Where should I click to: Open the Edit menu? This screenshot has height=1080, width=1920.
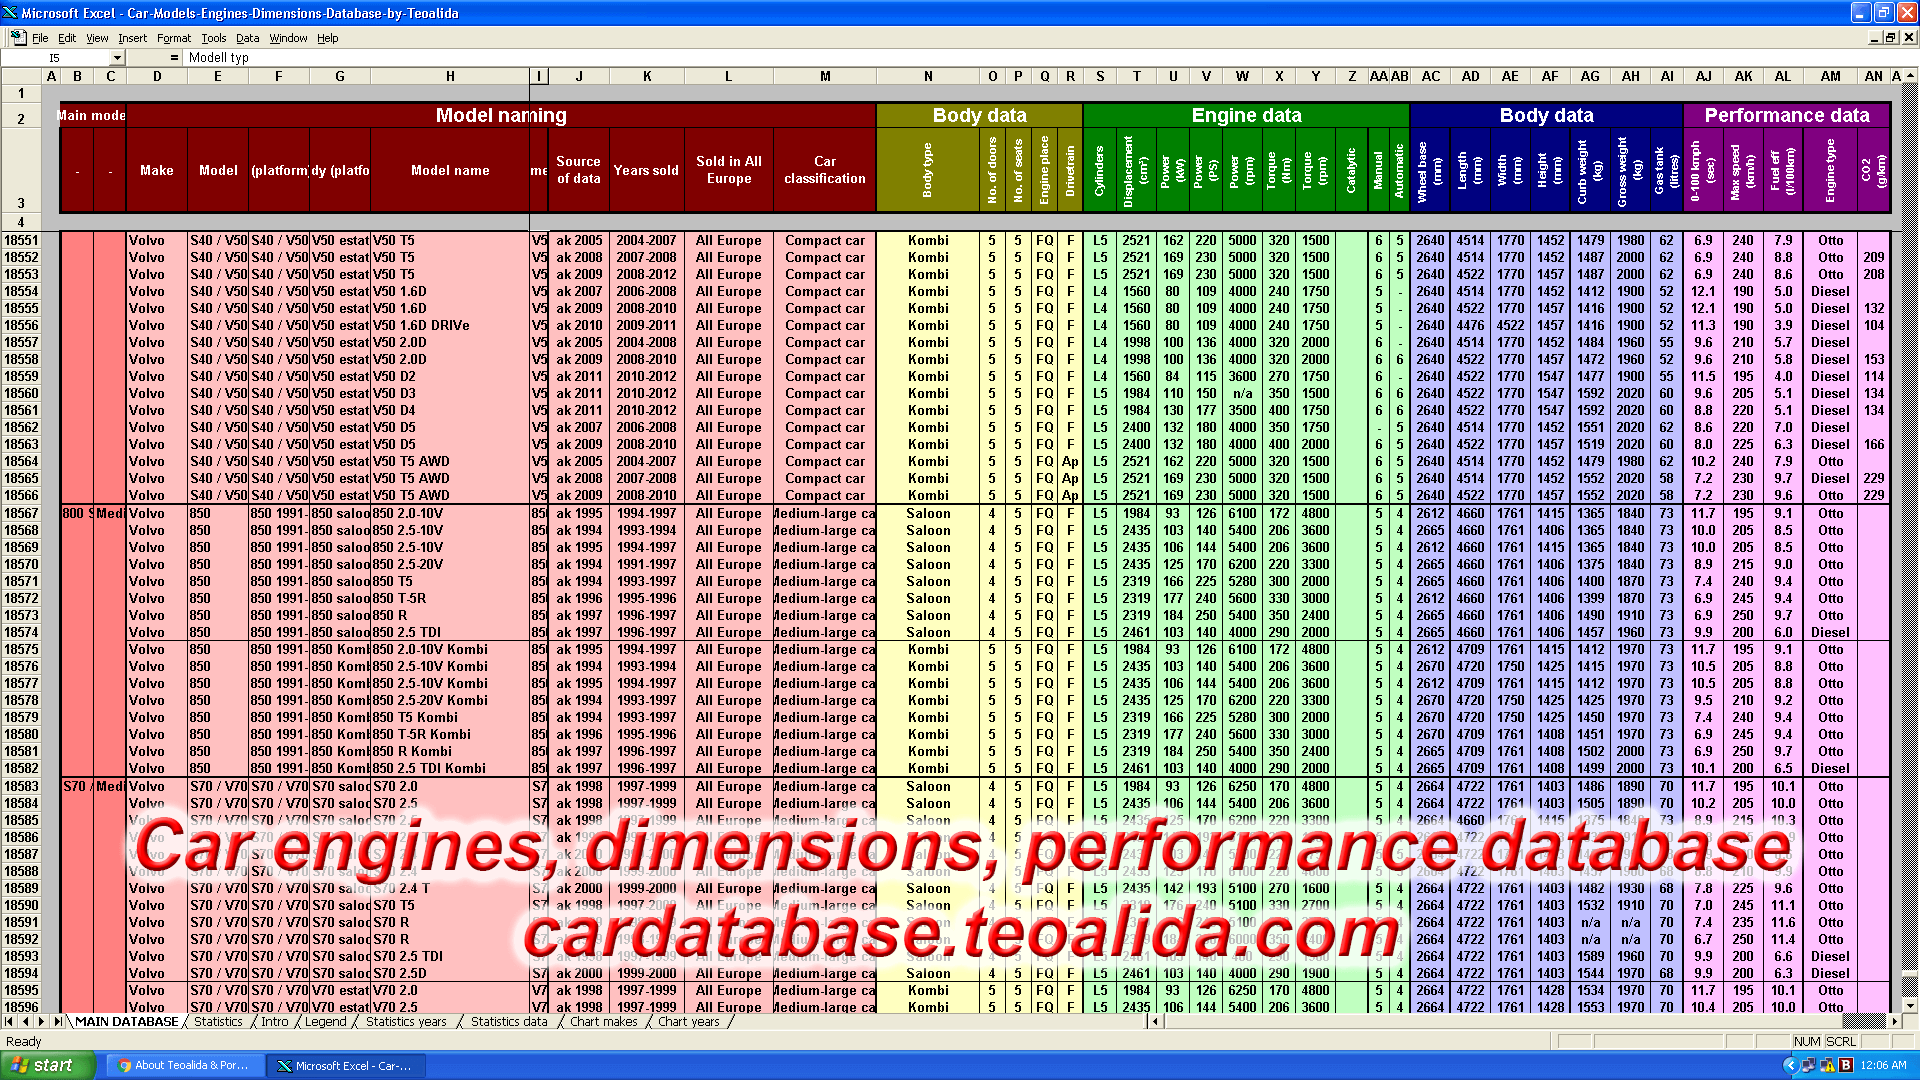tap(66, 38)
